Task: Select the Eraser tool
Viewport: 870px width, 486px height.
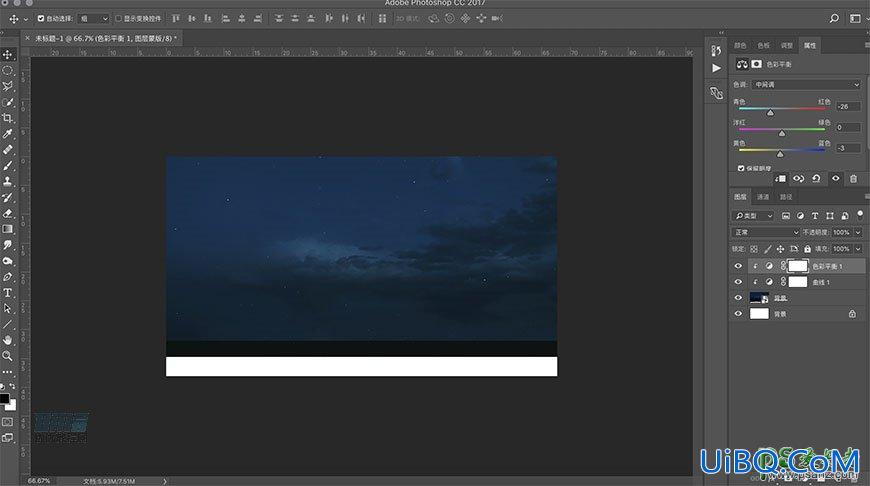Action: [8, 213]
